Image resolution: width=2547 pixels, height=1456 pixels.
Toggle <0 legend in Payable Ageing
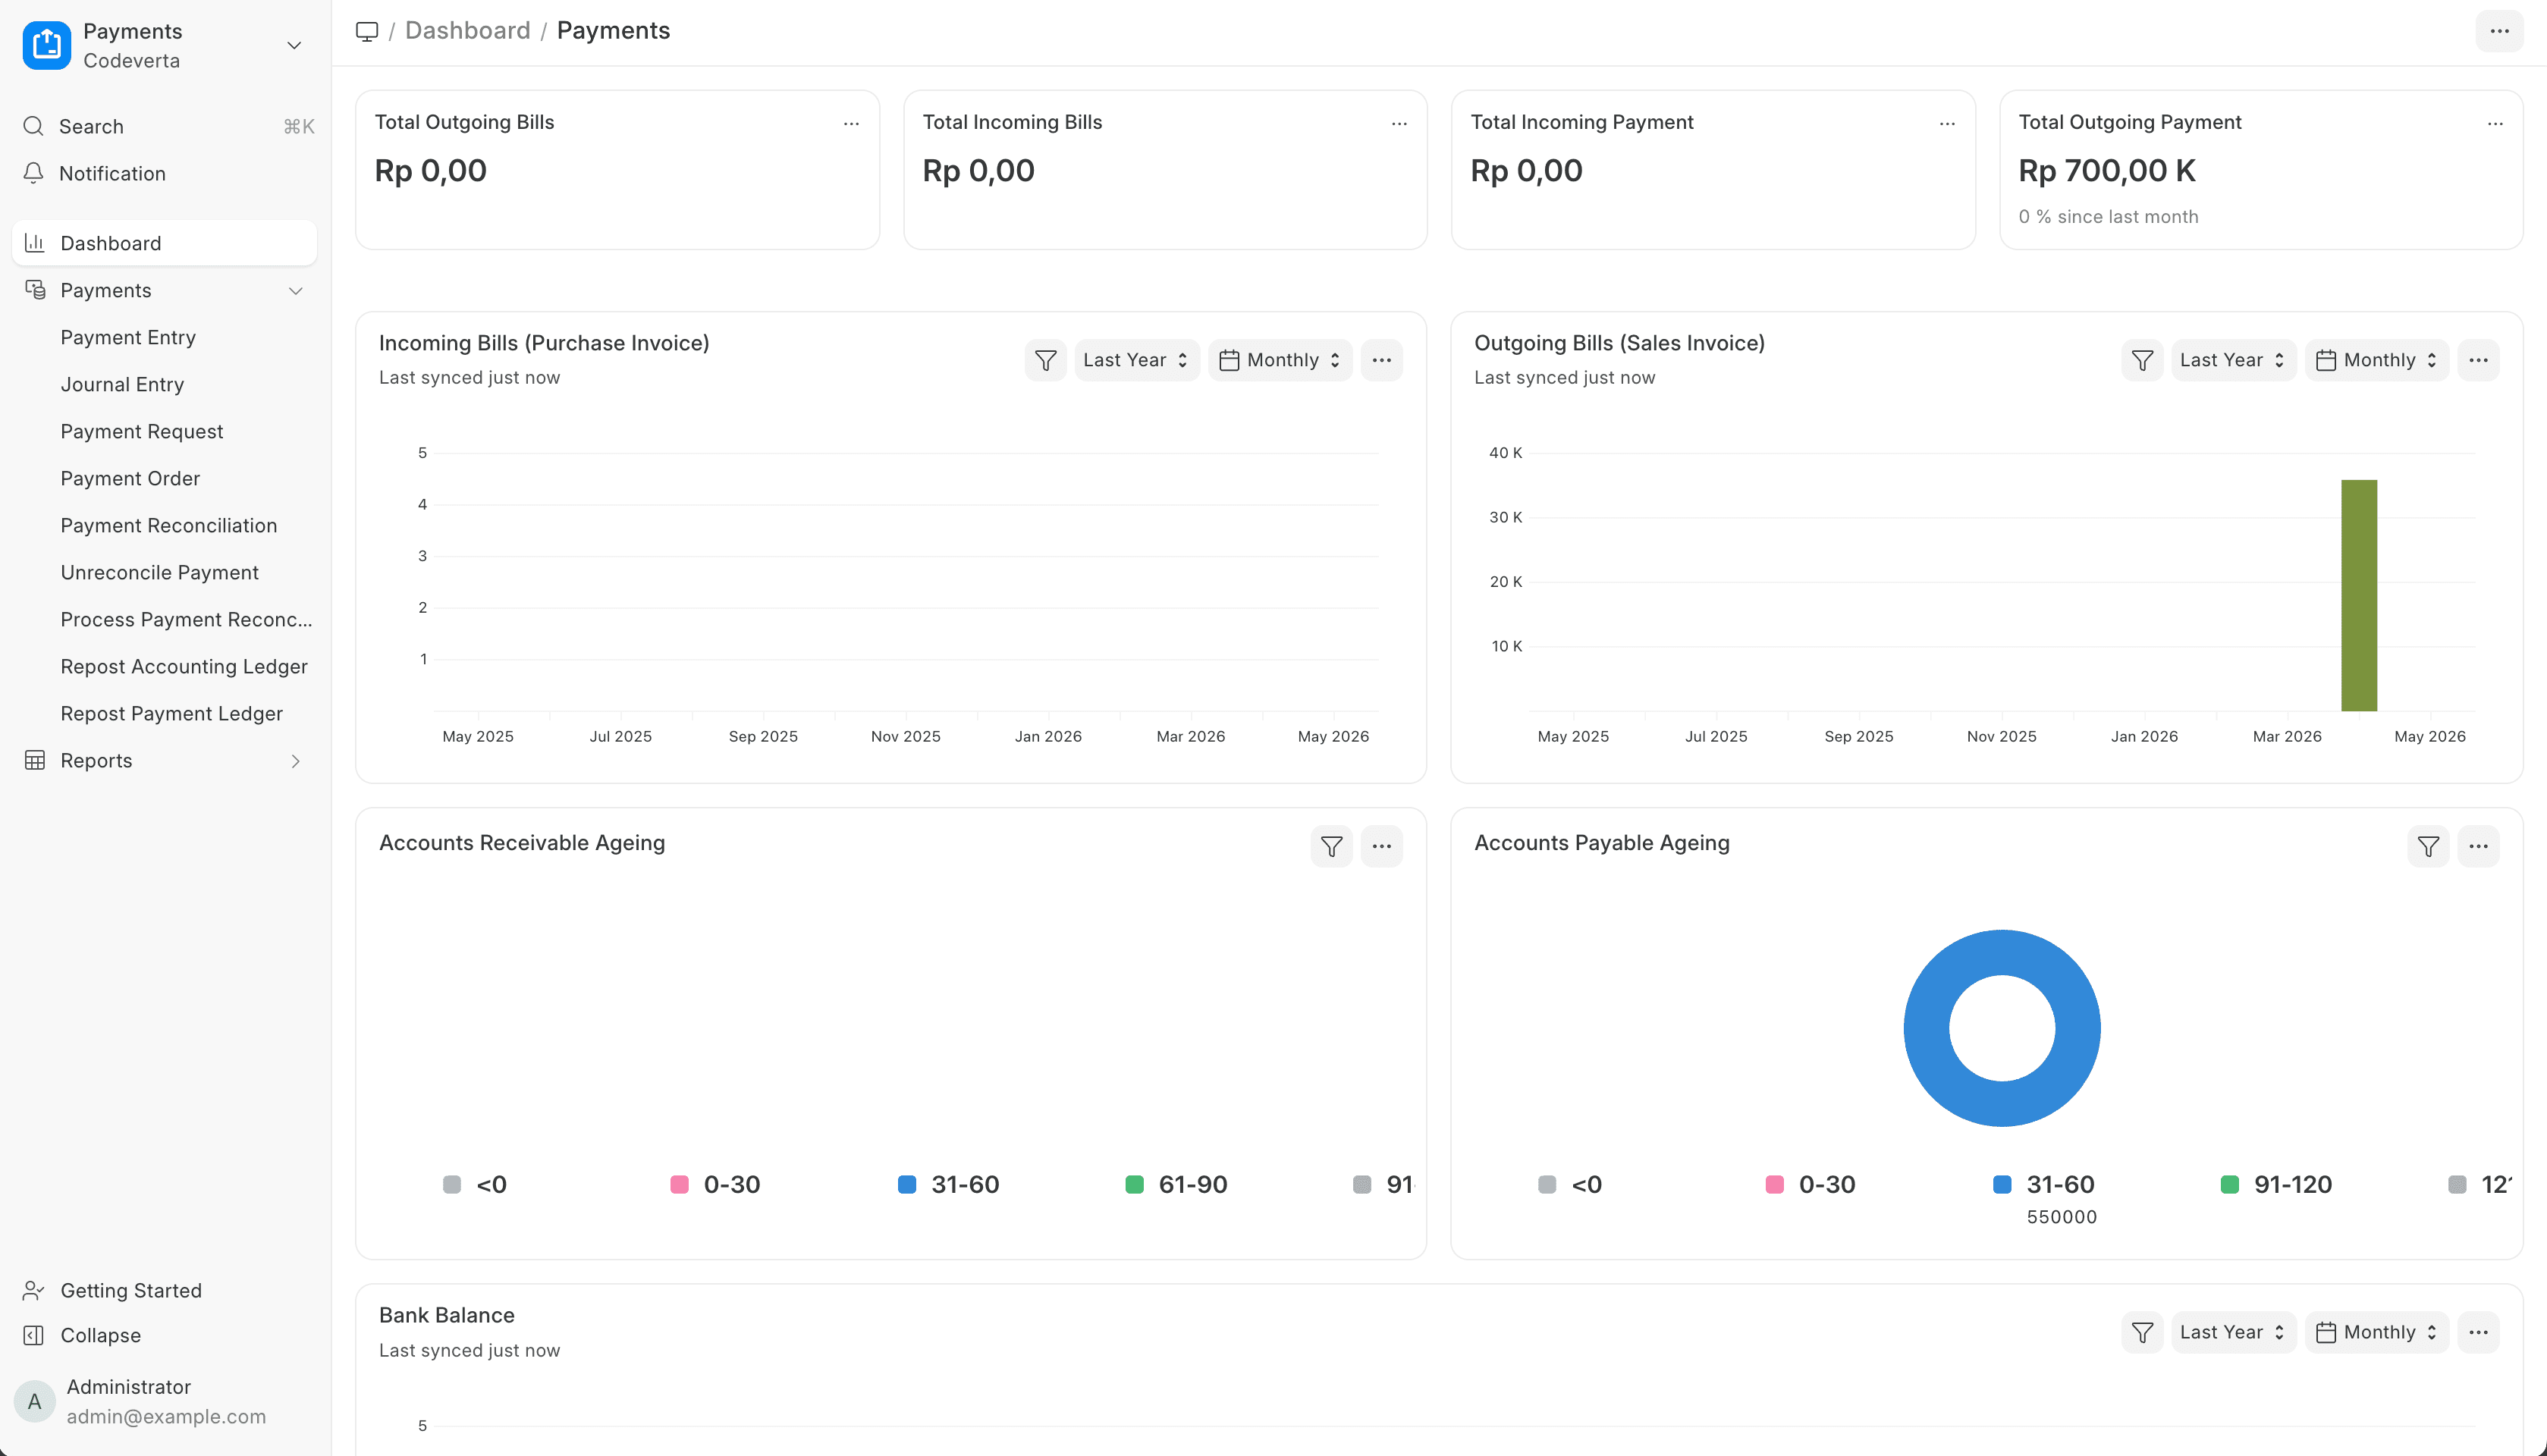[x=1570, y=1184]
